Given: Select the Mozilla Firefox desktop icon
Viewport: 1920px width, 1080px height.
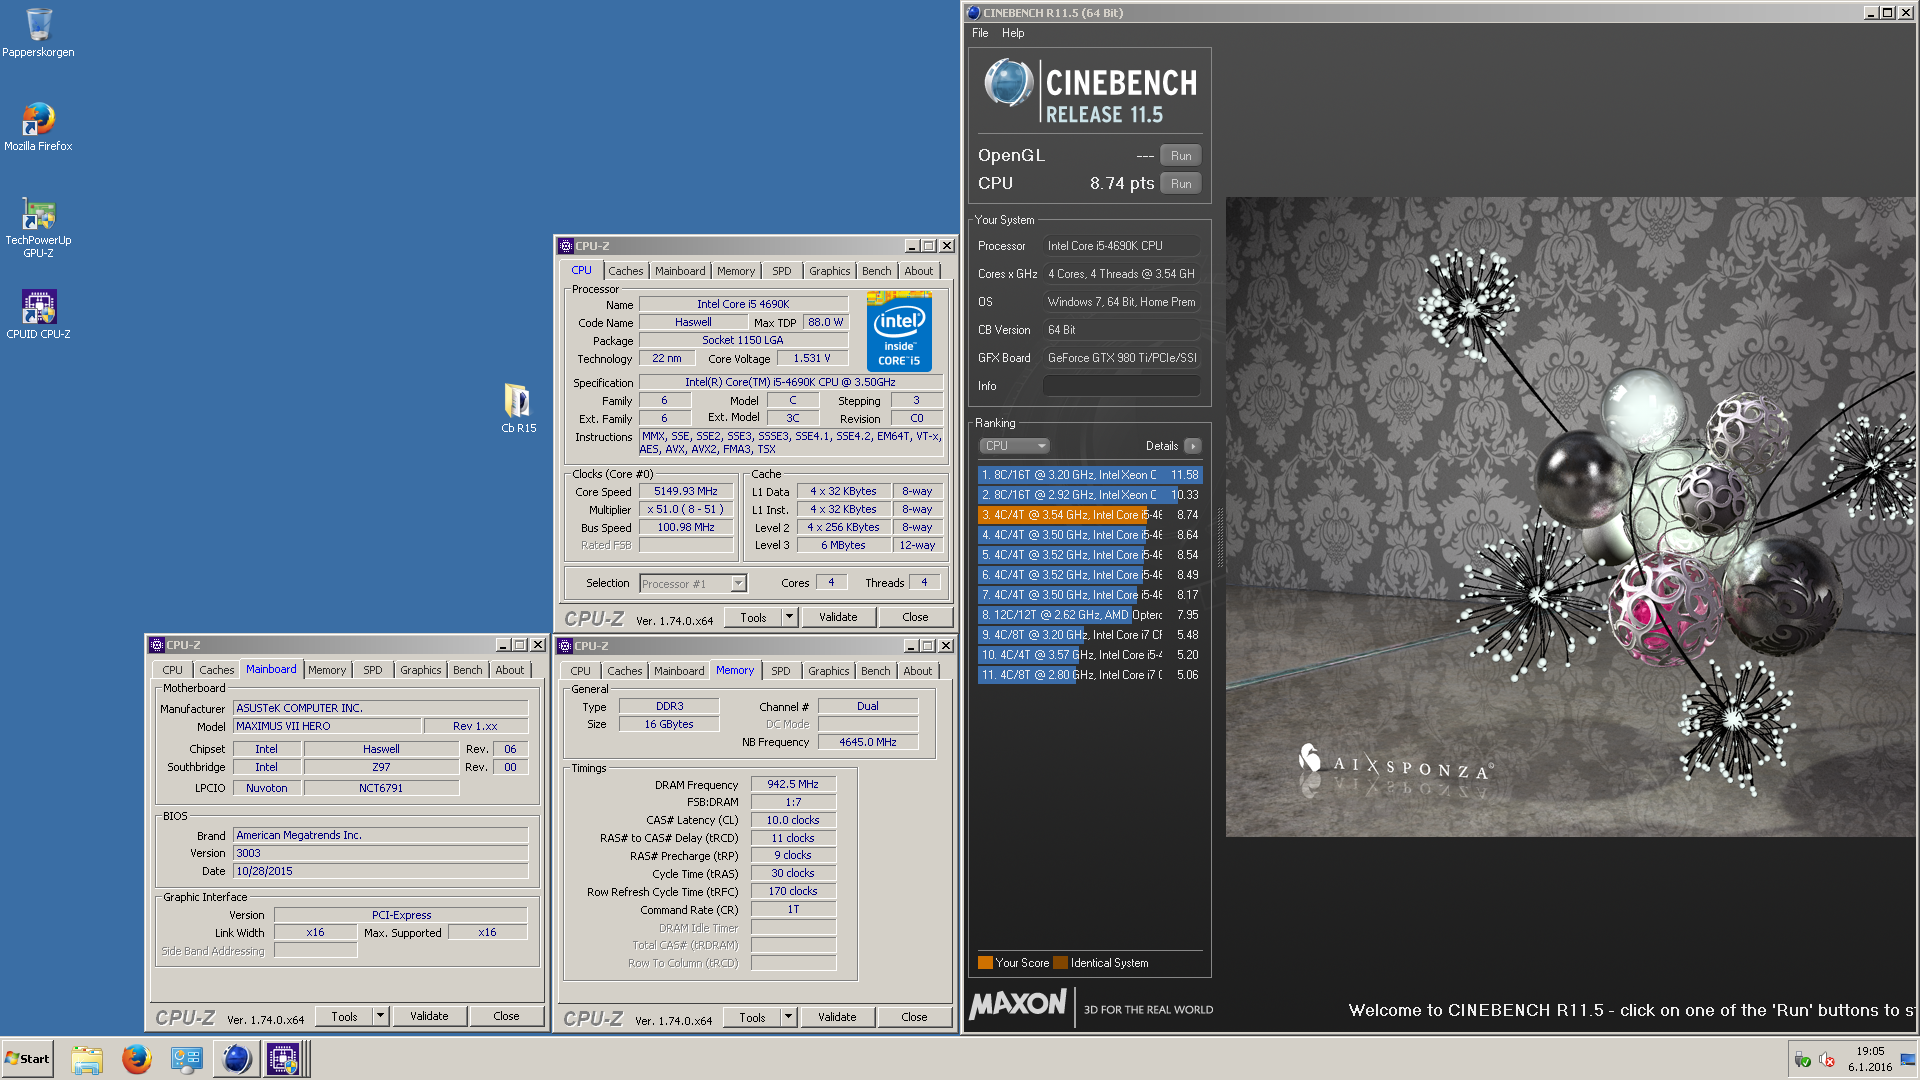Looking at the screenshot, I should point(38,126).
